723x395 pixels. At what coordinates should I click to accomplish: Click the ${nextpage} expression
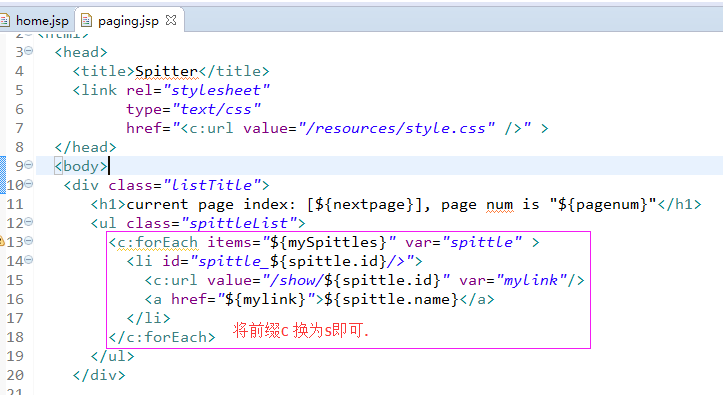[364, 204]
